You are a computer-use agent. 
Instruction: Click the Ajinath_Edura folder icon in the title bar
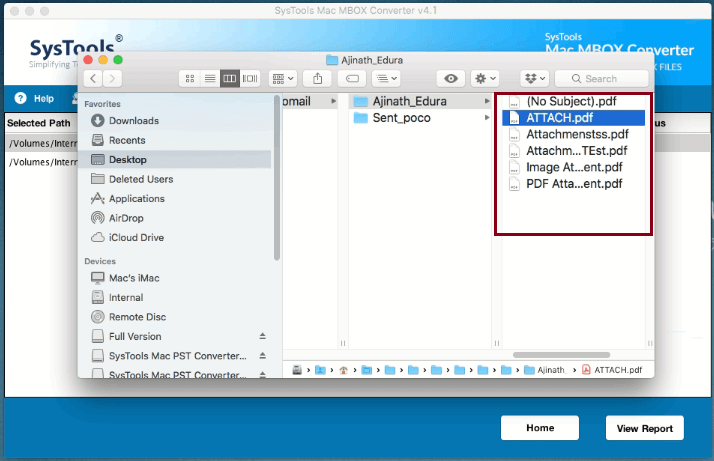point(332,60)
